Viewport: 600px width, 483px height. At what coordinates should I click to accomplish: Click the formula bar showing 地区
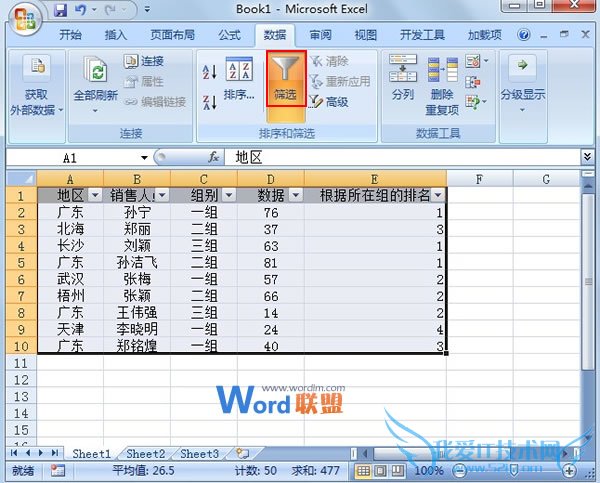tap(402, 157)
